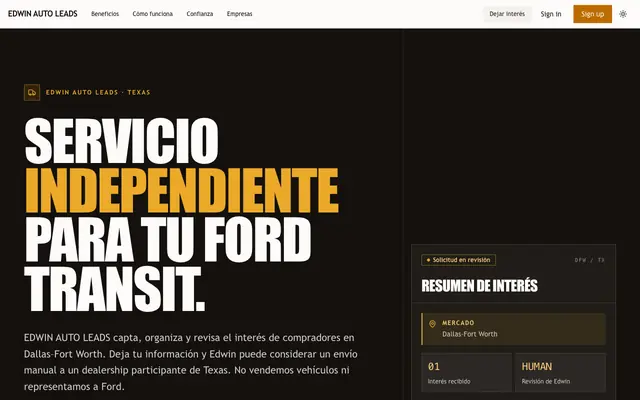Click the Dallas-Fort Worth market value
Image resolution: width=640 pixels, height=400 pixels.
click(470, 334)
